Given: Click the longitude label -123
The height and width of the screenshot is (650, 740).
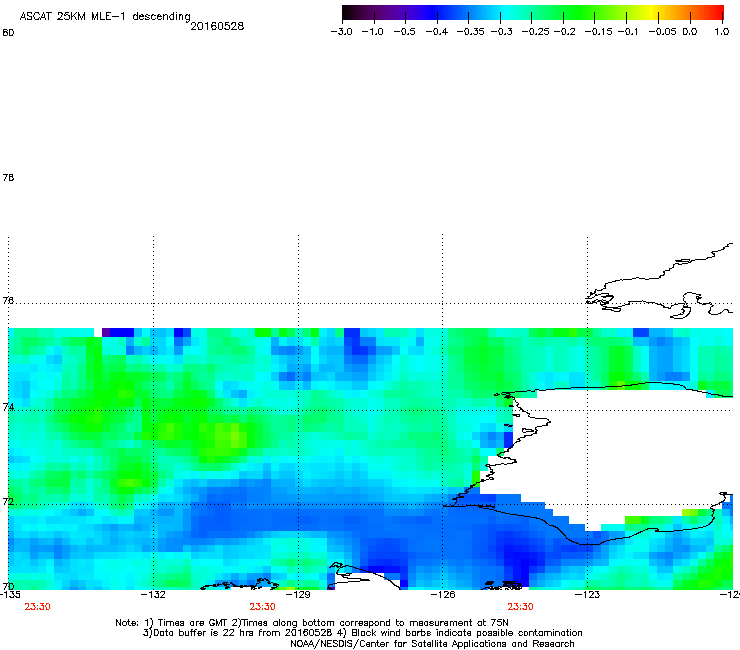Looking at the screenshot, I should [x=587, y=594].
